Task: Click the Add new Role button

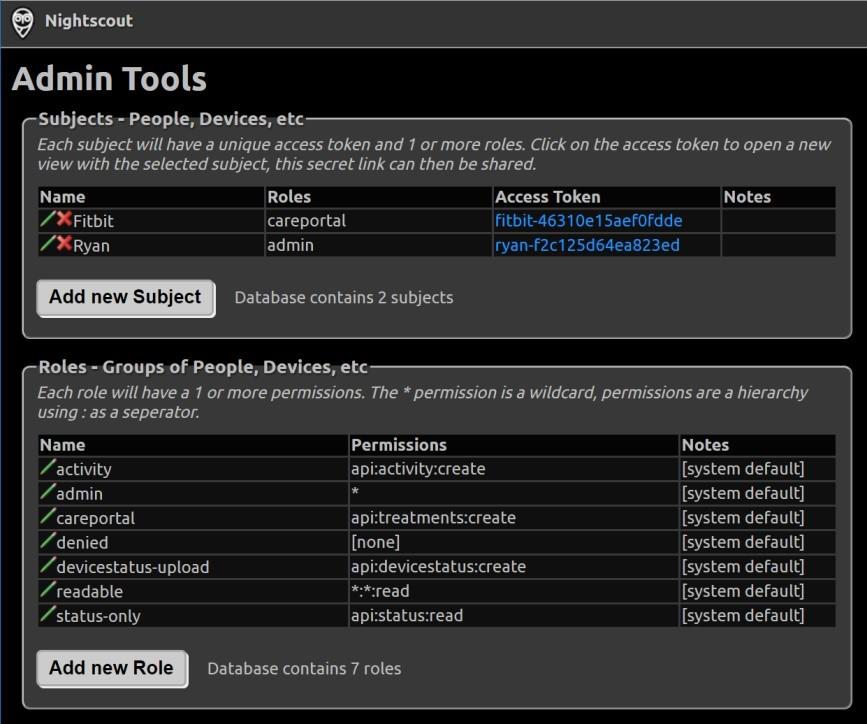Action: 112,669
